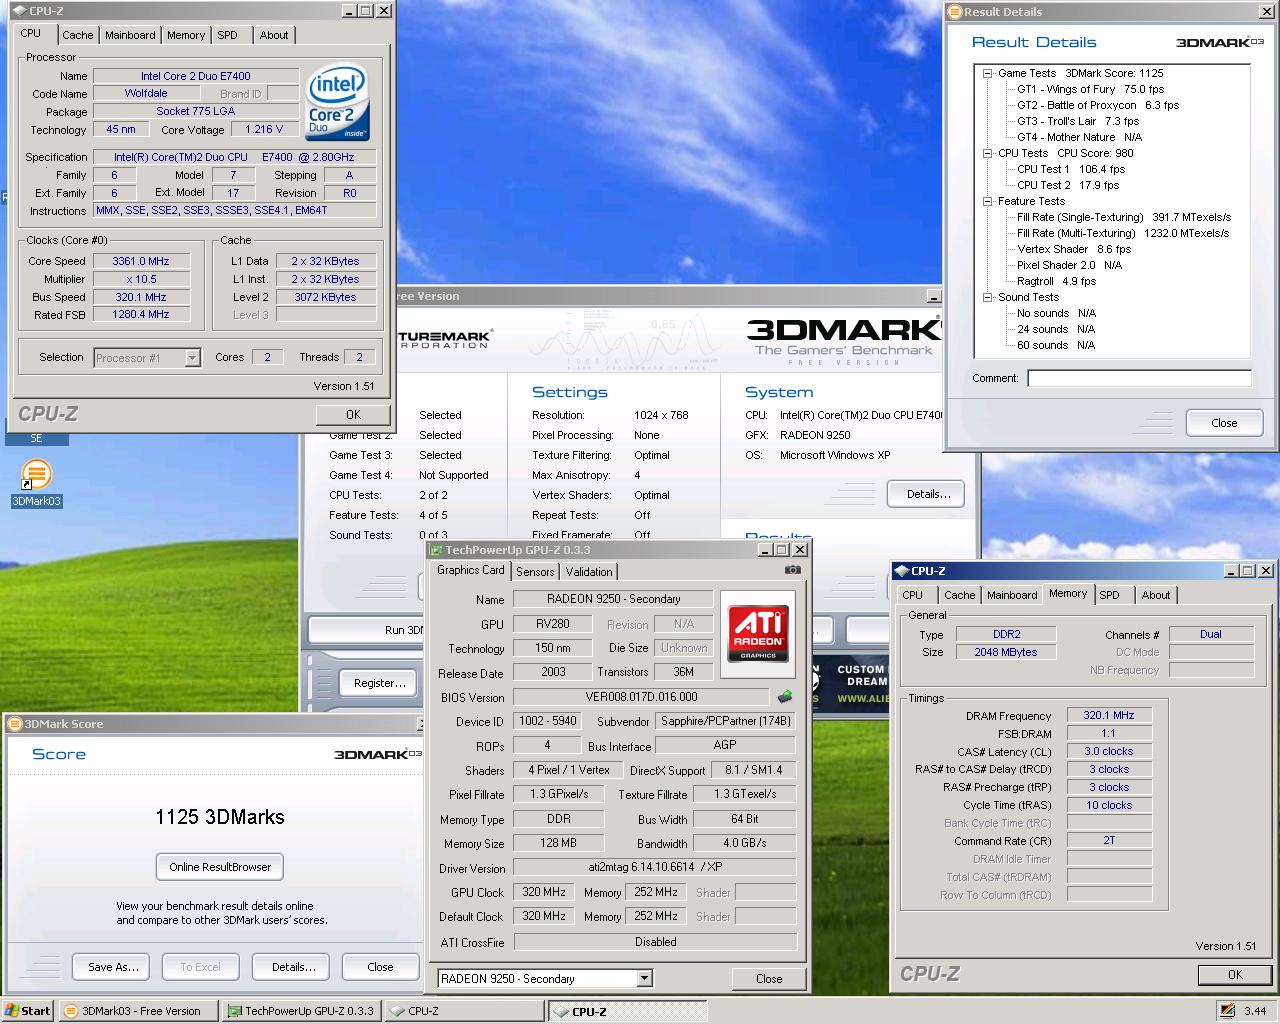Click the disabled To Excel button
This screenshot has width=1280, height=1024.
point(200,967)
